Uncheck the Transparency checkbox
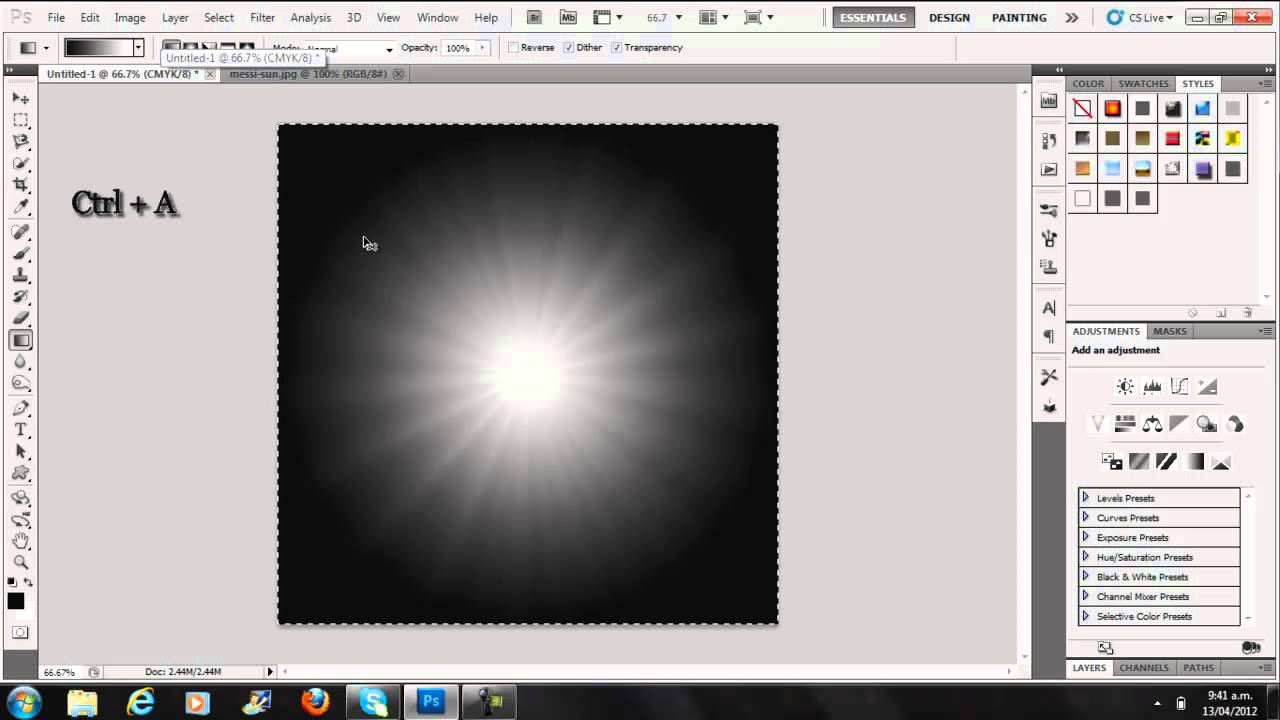The image size is (1280, 720). (616, 48)
